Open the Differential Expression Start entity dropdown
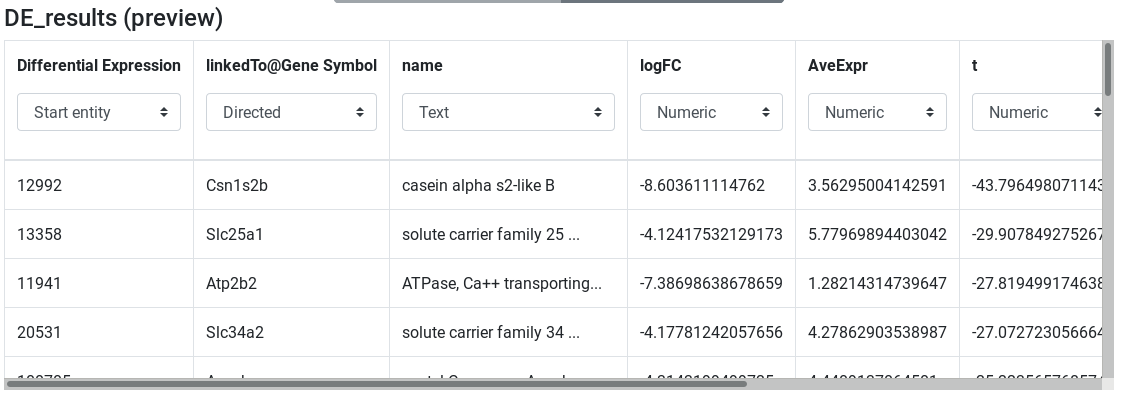Viewport: 1122px width, 397px height. click(99, 112)
